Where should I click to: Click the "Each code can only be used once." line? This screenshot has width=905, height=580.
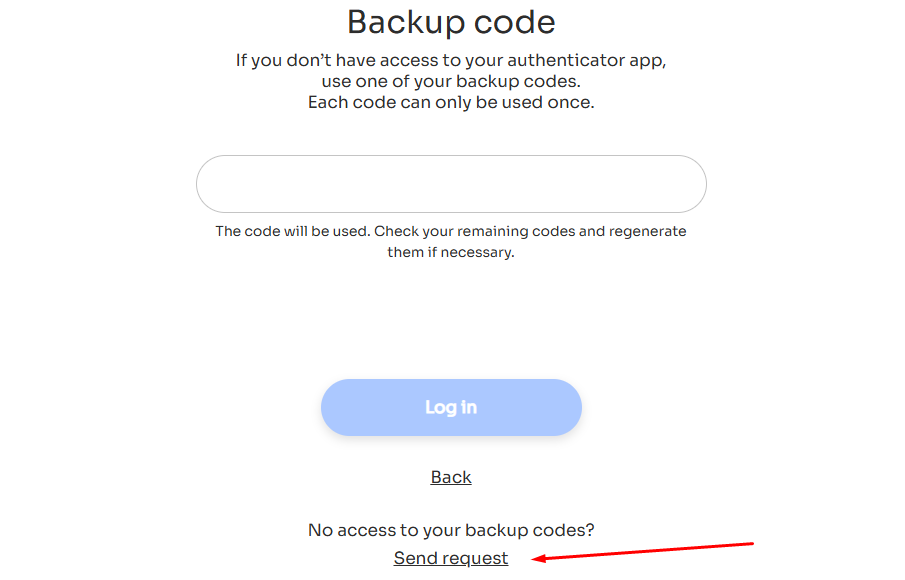pyautogui.click(x=451, y=102)
